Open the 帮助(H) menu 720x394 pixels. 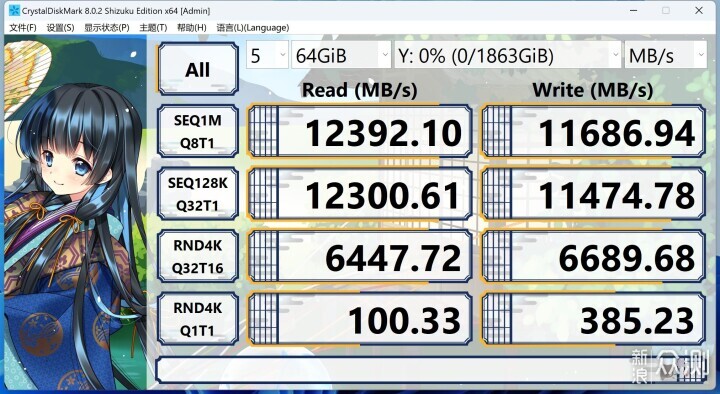pyautogui.click(x=191, y=28)
